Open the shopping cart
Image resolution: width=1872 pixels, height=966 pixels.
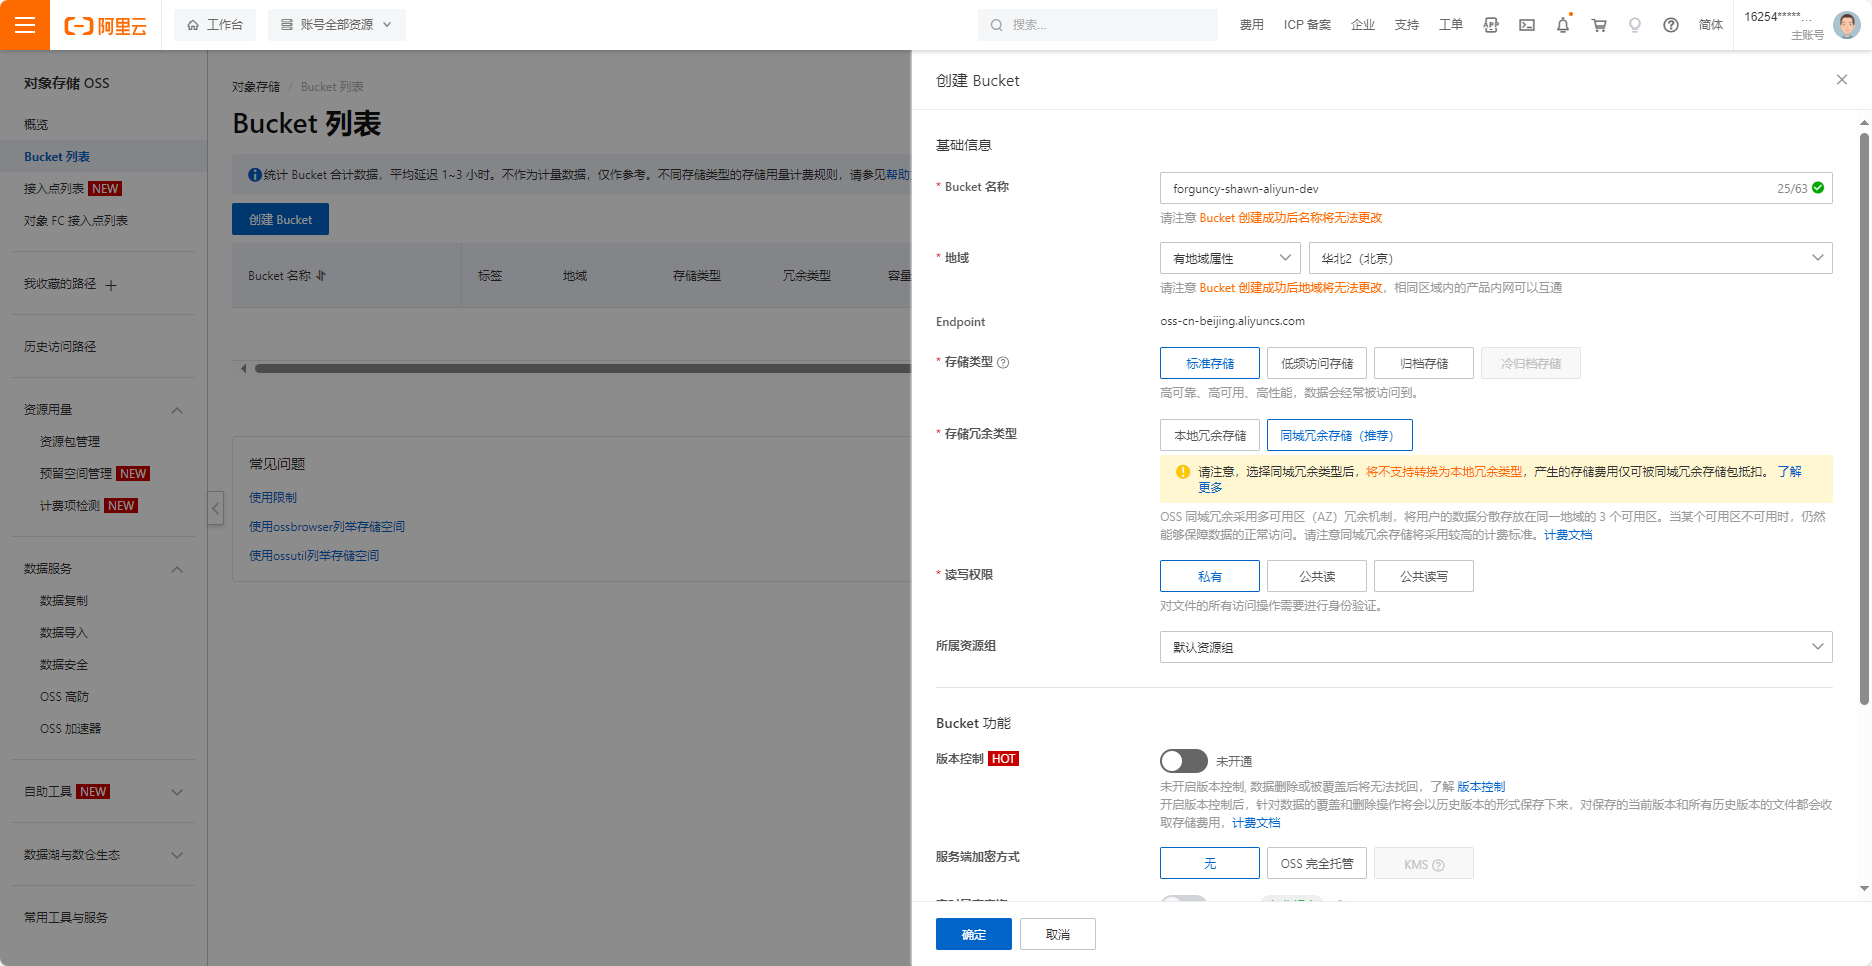point(1599,25)
